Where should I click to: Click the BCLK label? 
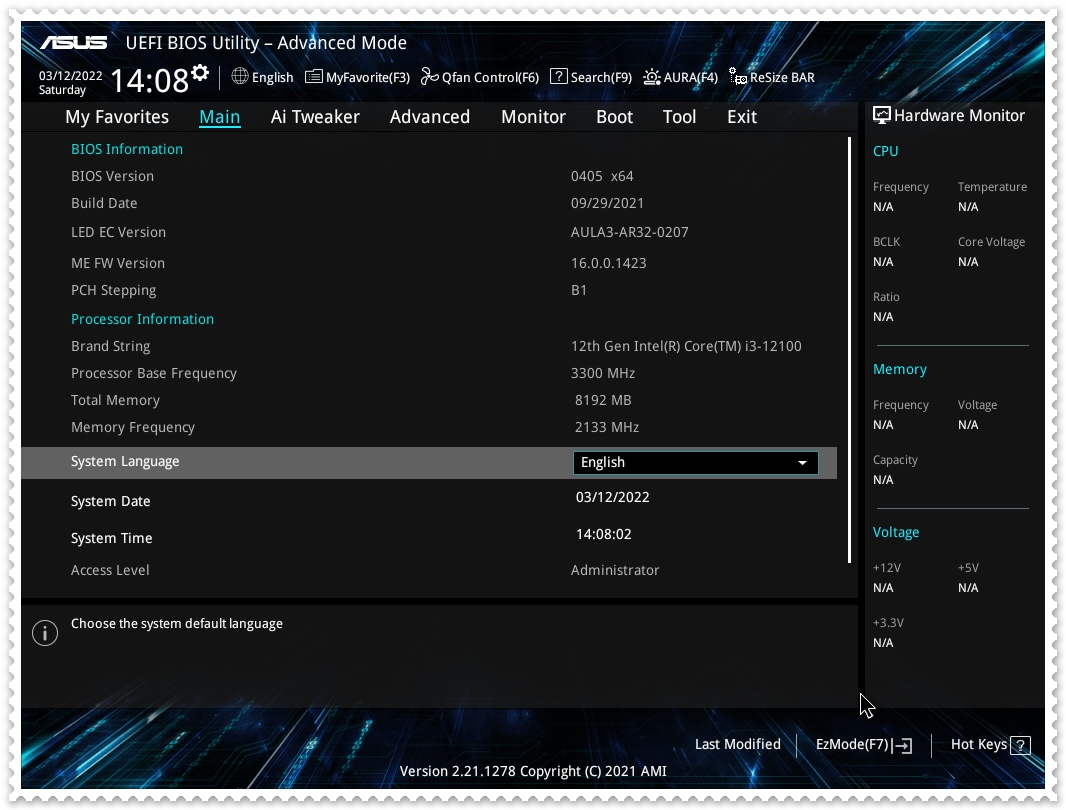click(887, 242)
